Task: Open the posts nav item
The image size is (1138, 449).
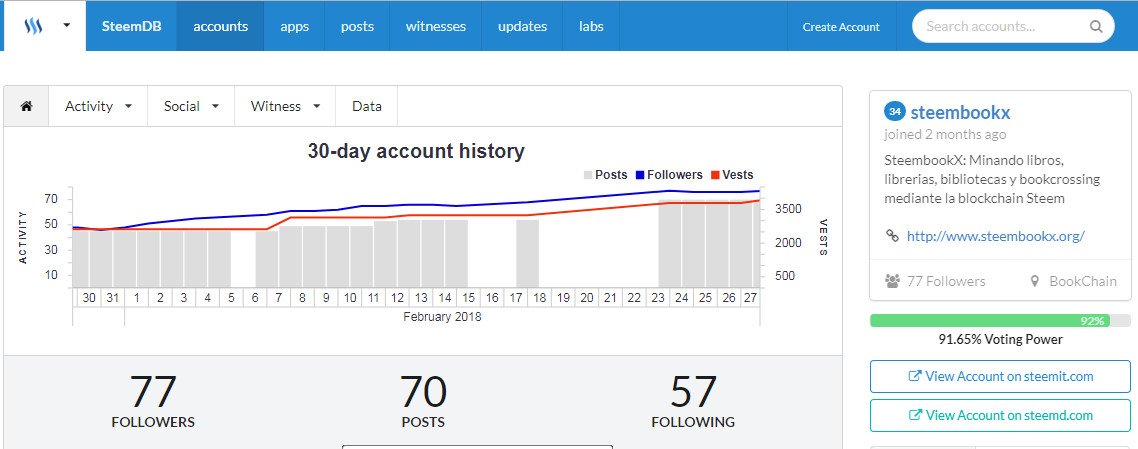Action: coord(357,26)
